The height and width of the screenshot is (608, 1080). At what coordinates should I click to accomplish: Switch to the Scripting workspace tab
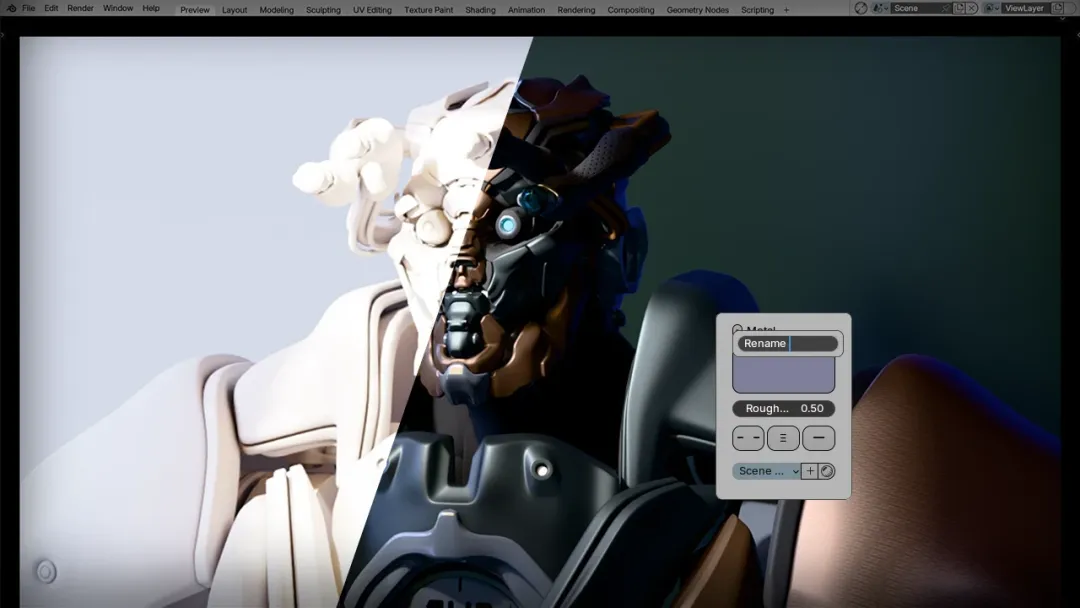757,10
